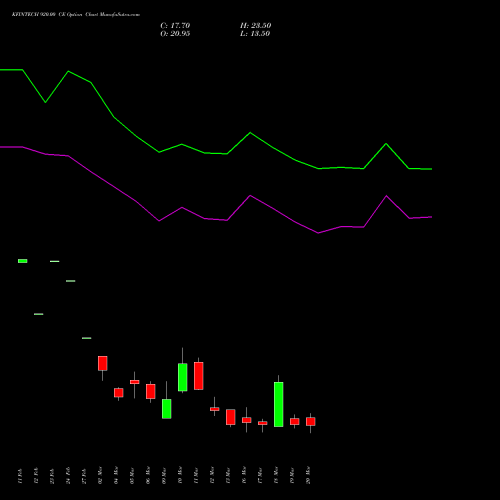Click the '10 Mar' date label
Screen dimensions: 500x500
click(180, 476)
